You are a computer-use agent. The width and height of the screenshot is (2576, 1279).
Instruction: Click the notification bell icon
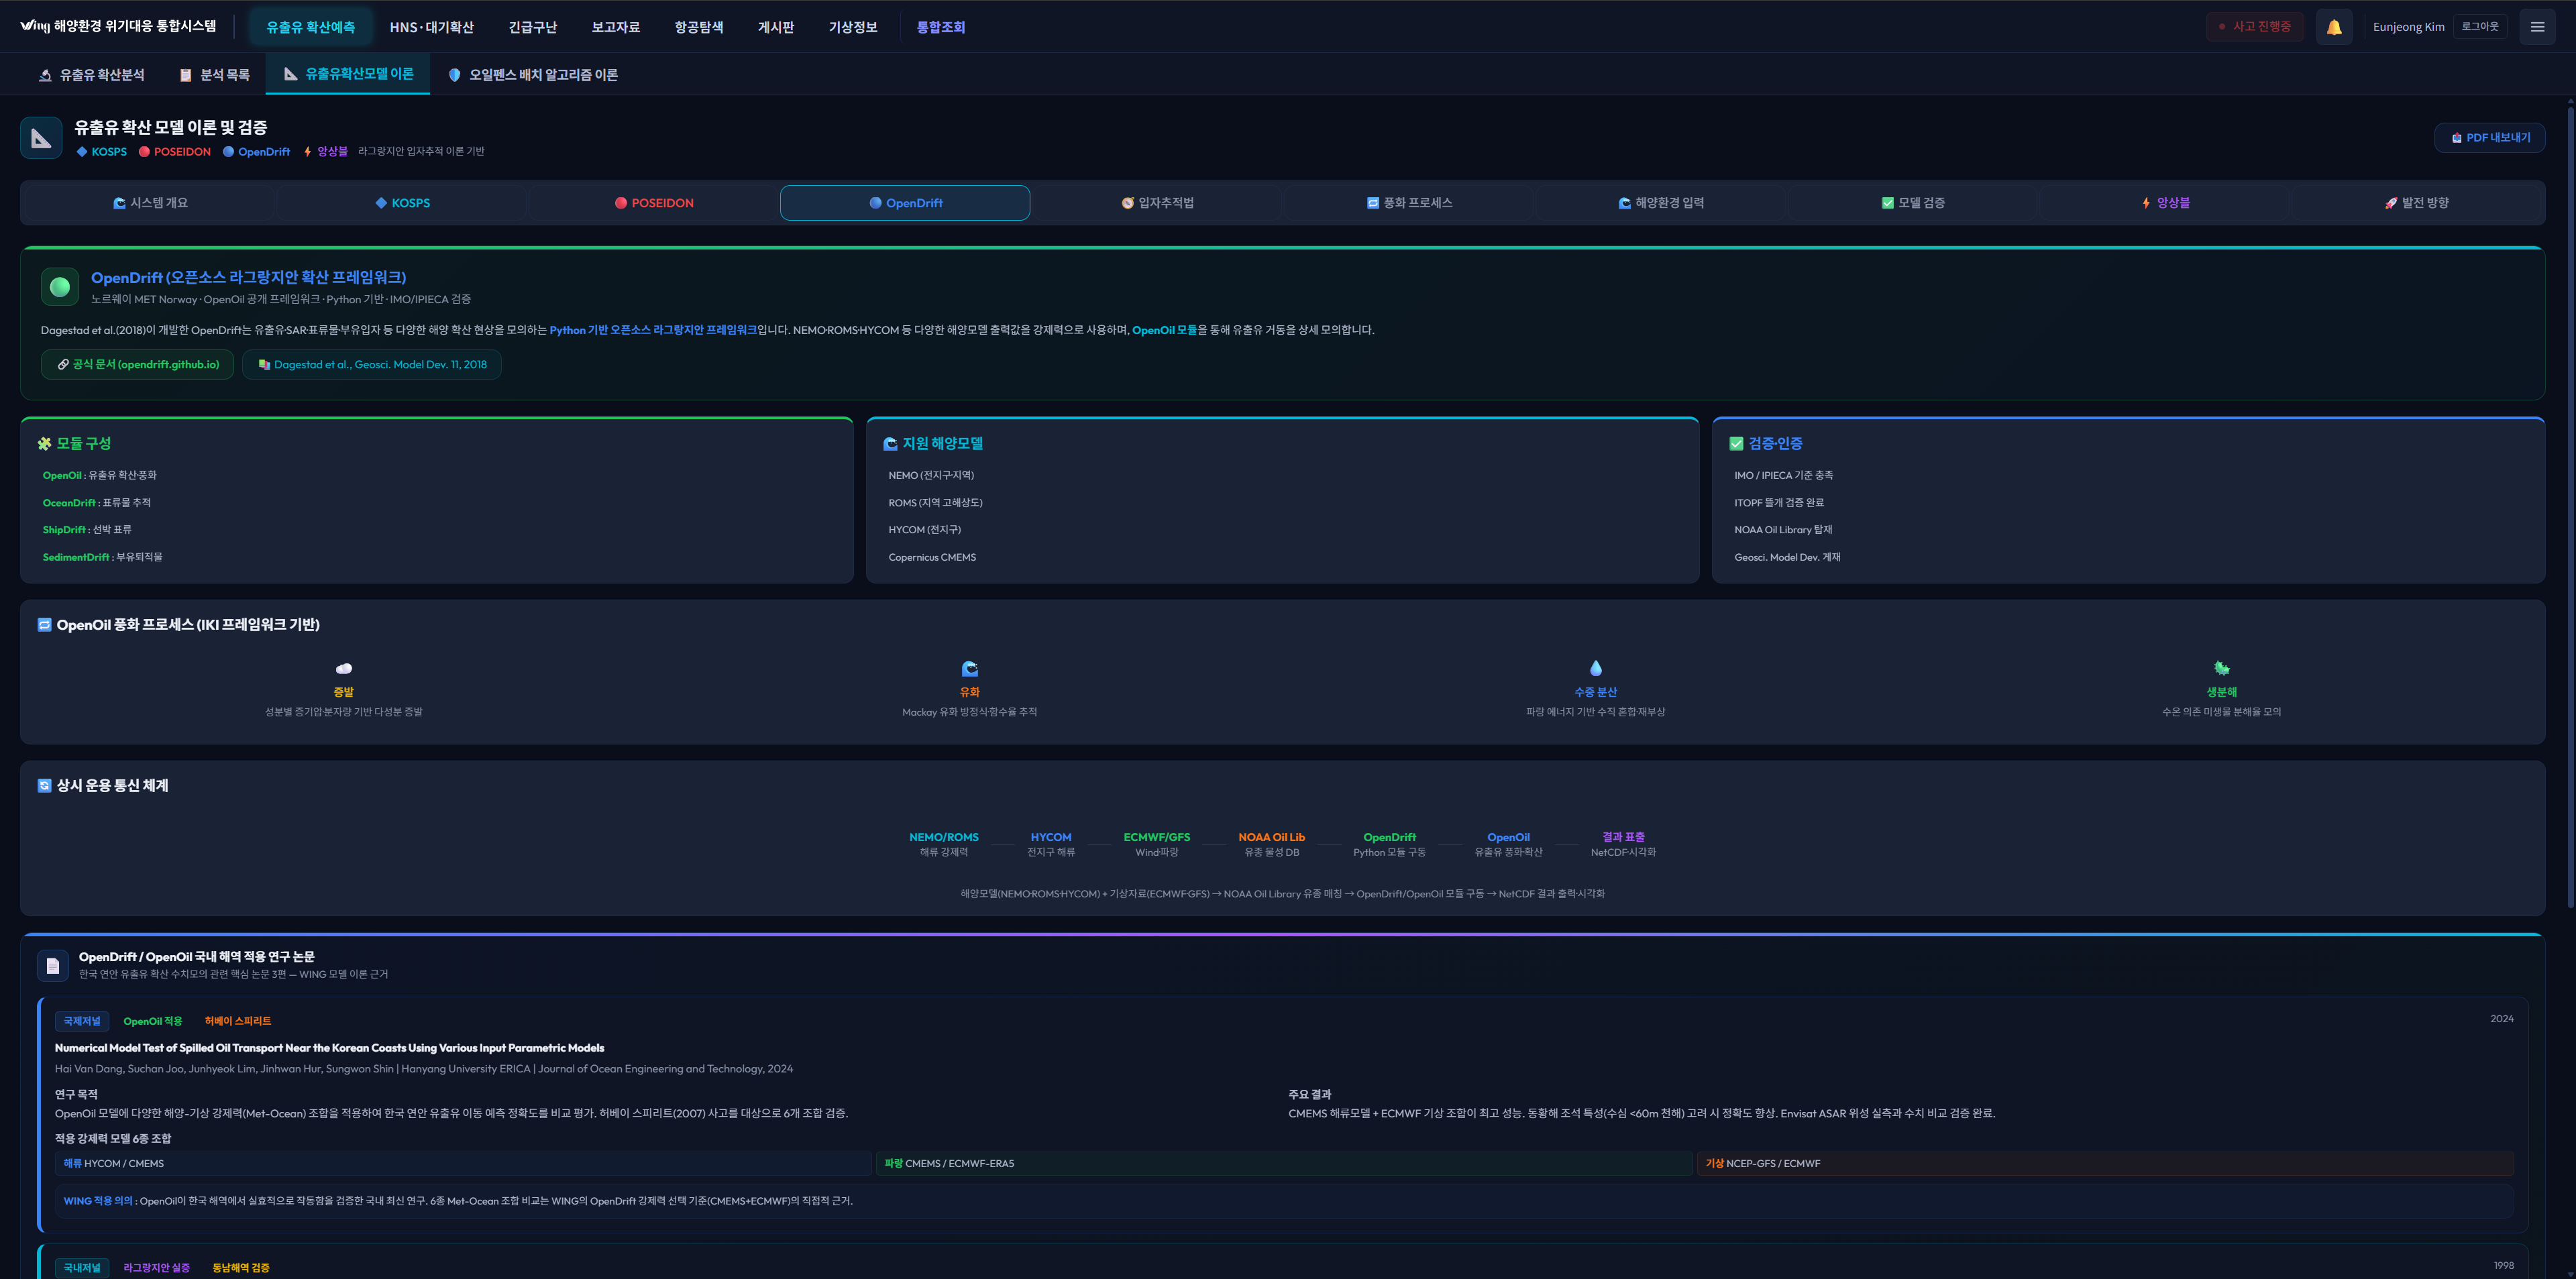point(2333,27)
